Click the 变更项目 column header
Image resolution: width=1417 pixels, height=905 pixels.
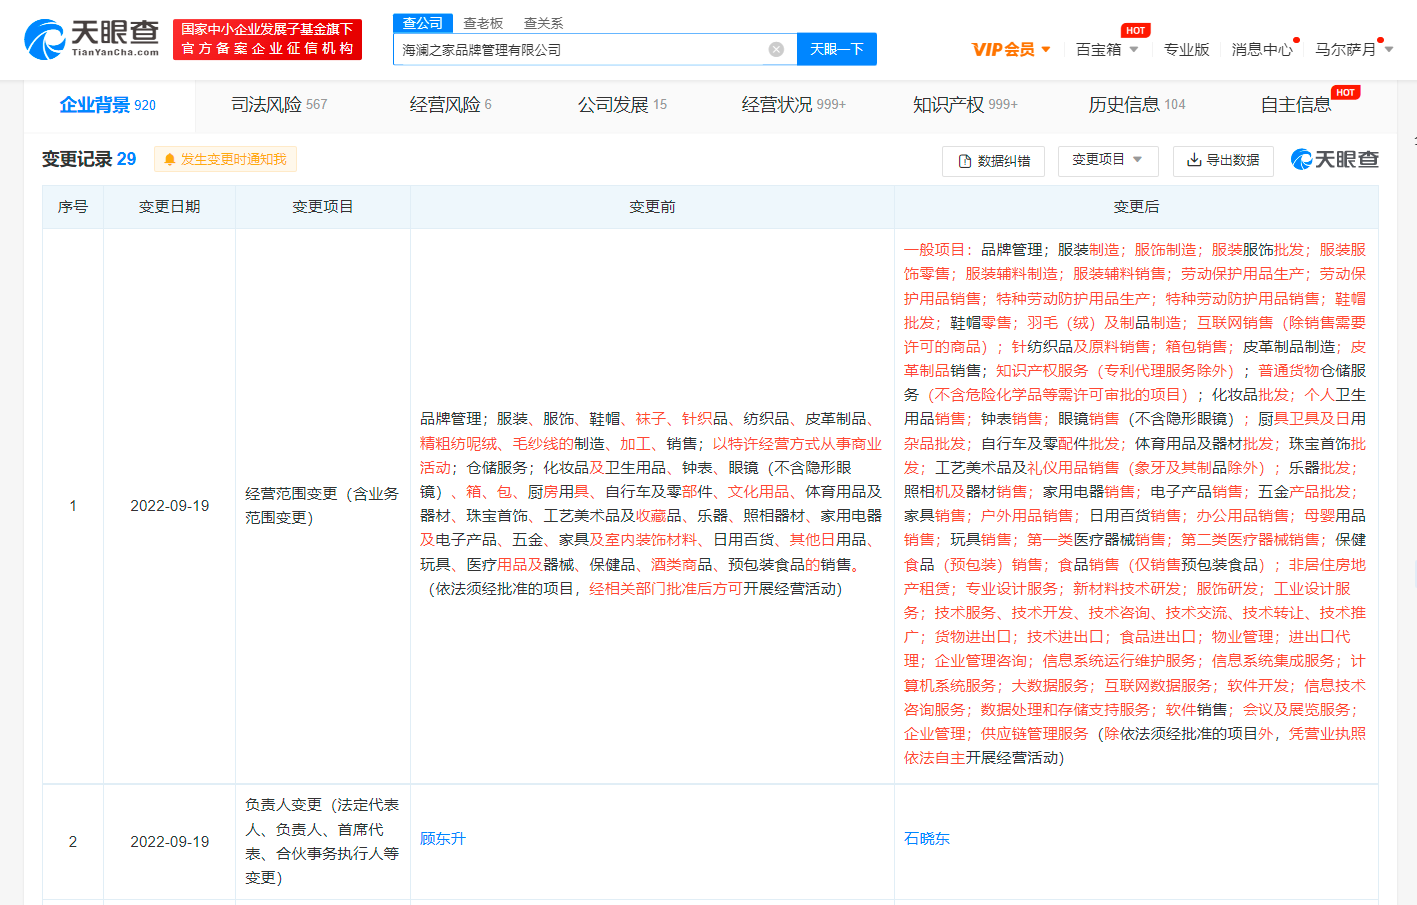[x=323, y=207]
